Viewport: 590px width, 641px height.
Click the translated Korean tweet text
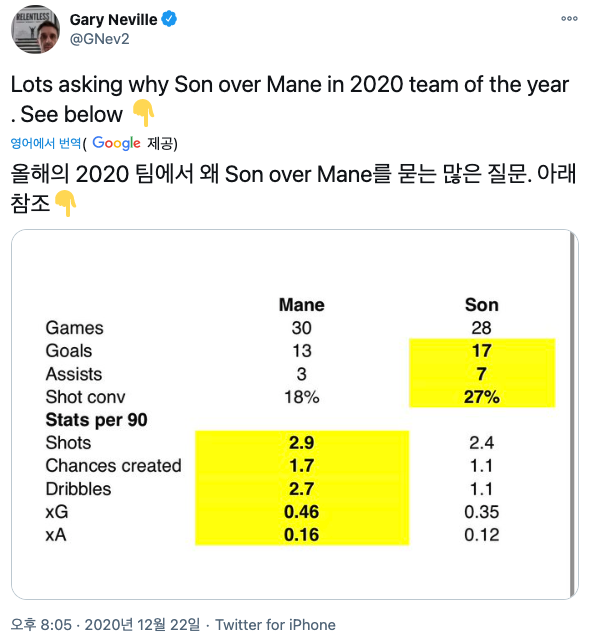[293, 188]
